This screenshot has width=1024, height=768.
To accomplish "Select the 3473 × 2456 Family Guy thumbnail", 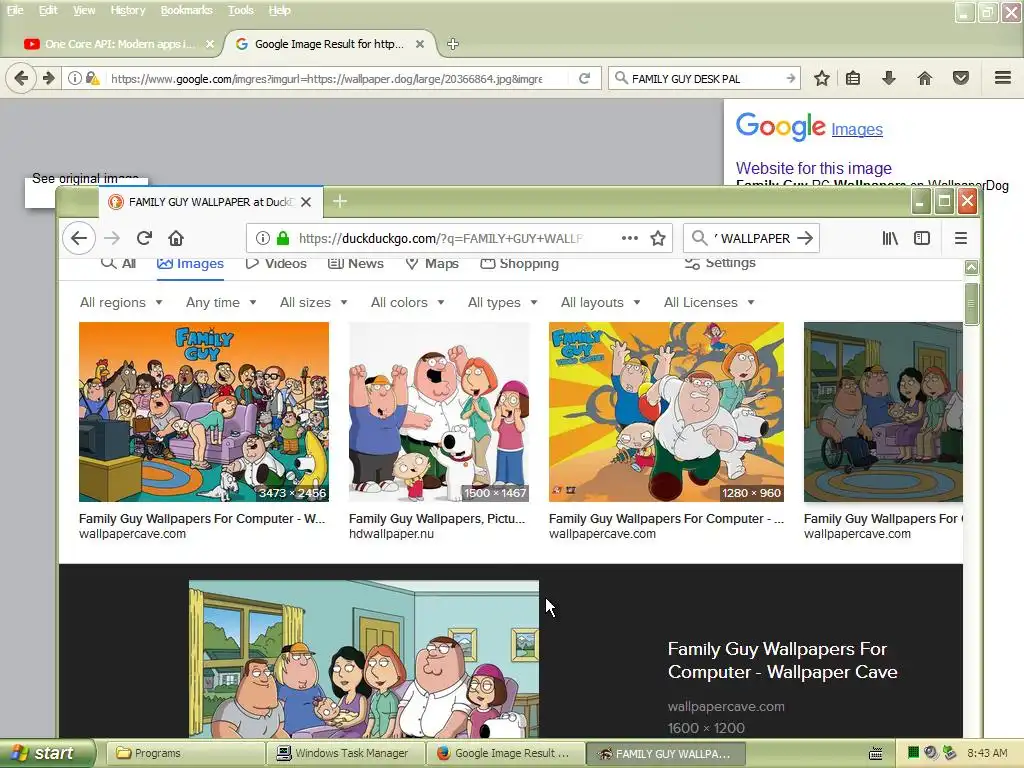I will 204,411.
